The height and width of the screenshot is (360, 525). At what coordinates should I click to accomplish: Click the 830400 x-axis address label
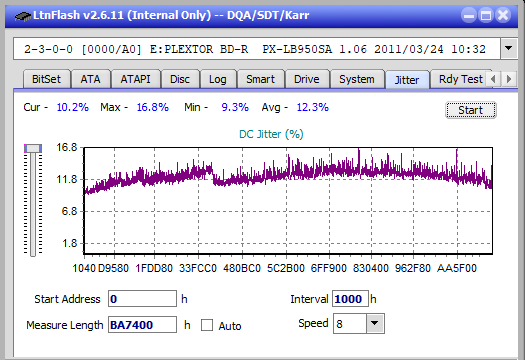tap(371, 268)
